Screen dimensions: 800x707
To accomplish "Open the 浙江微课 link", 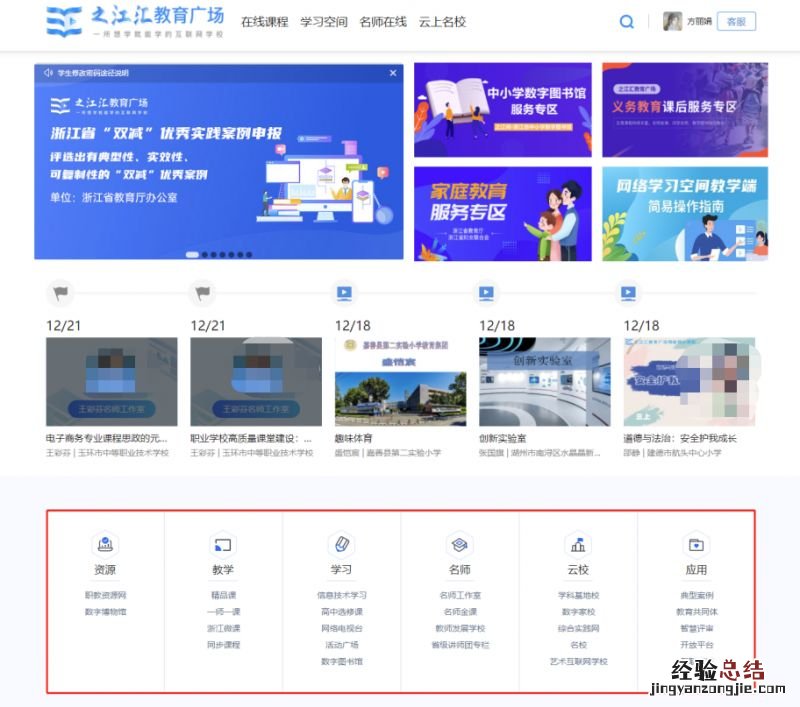I will pos(223,628).
